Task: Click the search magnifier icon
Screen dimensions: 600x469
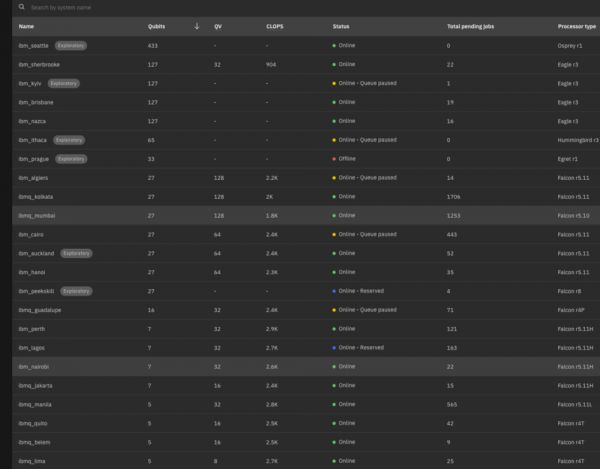Action: 21,7
